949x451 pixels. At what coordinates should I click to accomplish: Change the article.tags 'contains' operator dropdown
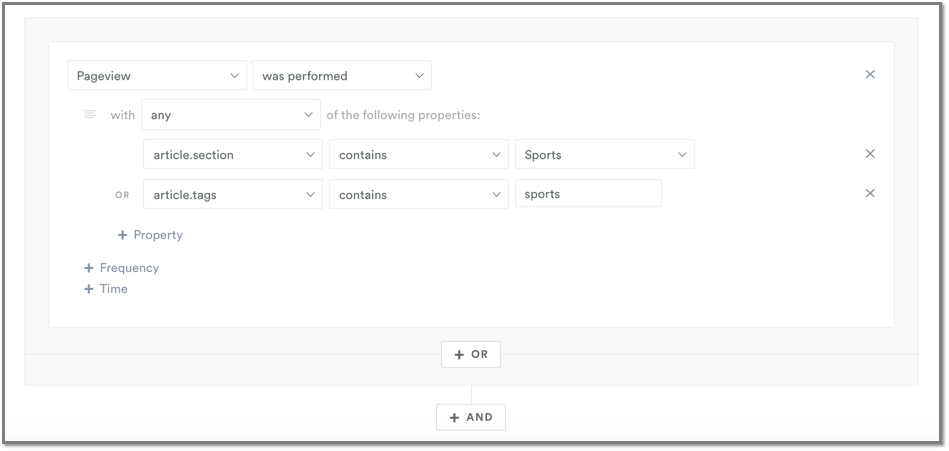point(419,194)
